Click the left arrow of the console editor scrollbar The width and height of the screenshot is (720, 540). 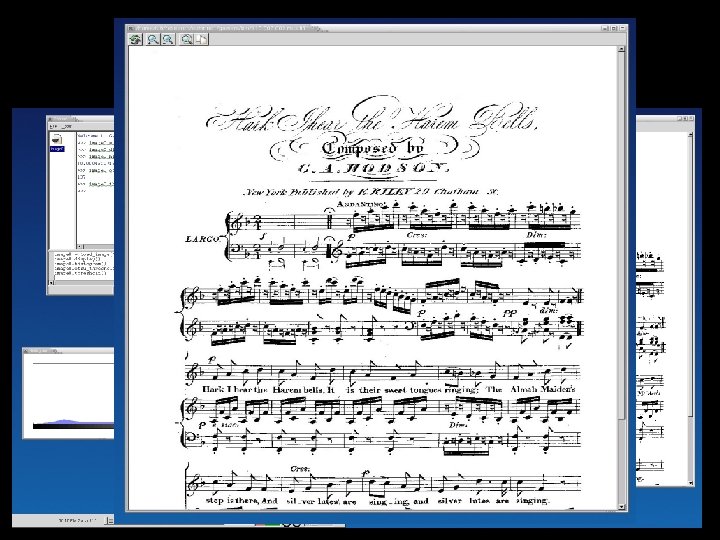pos(52,282)
